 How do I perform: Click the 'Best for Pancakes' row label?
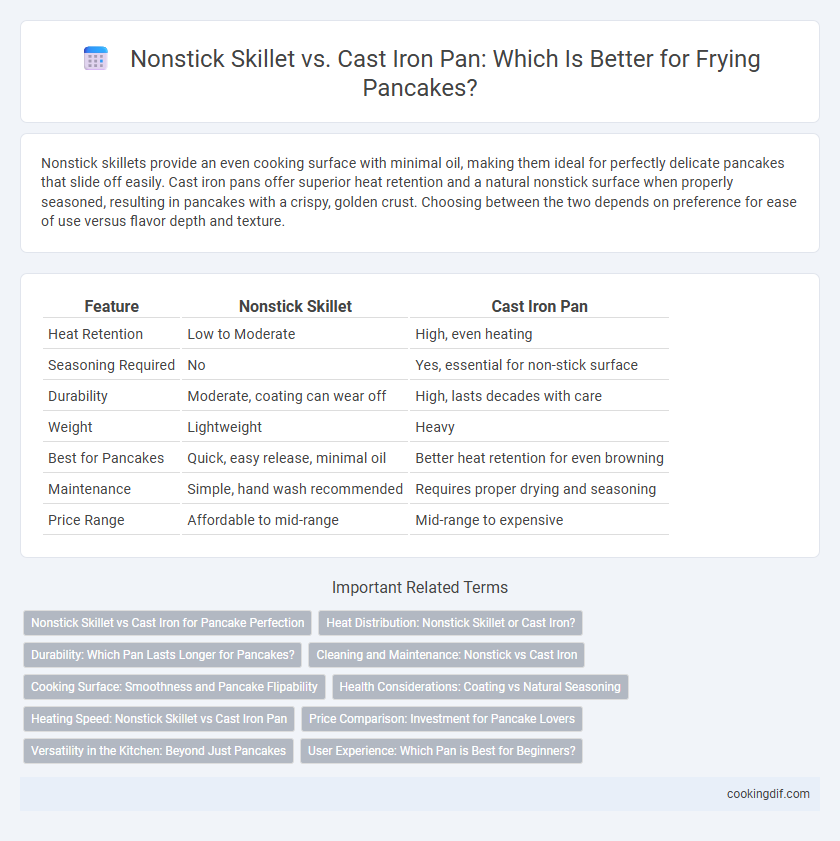(x=106, y=458)
